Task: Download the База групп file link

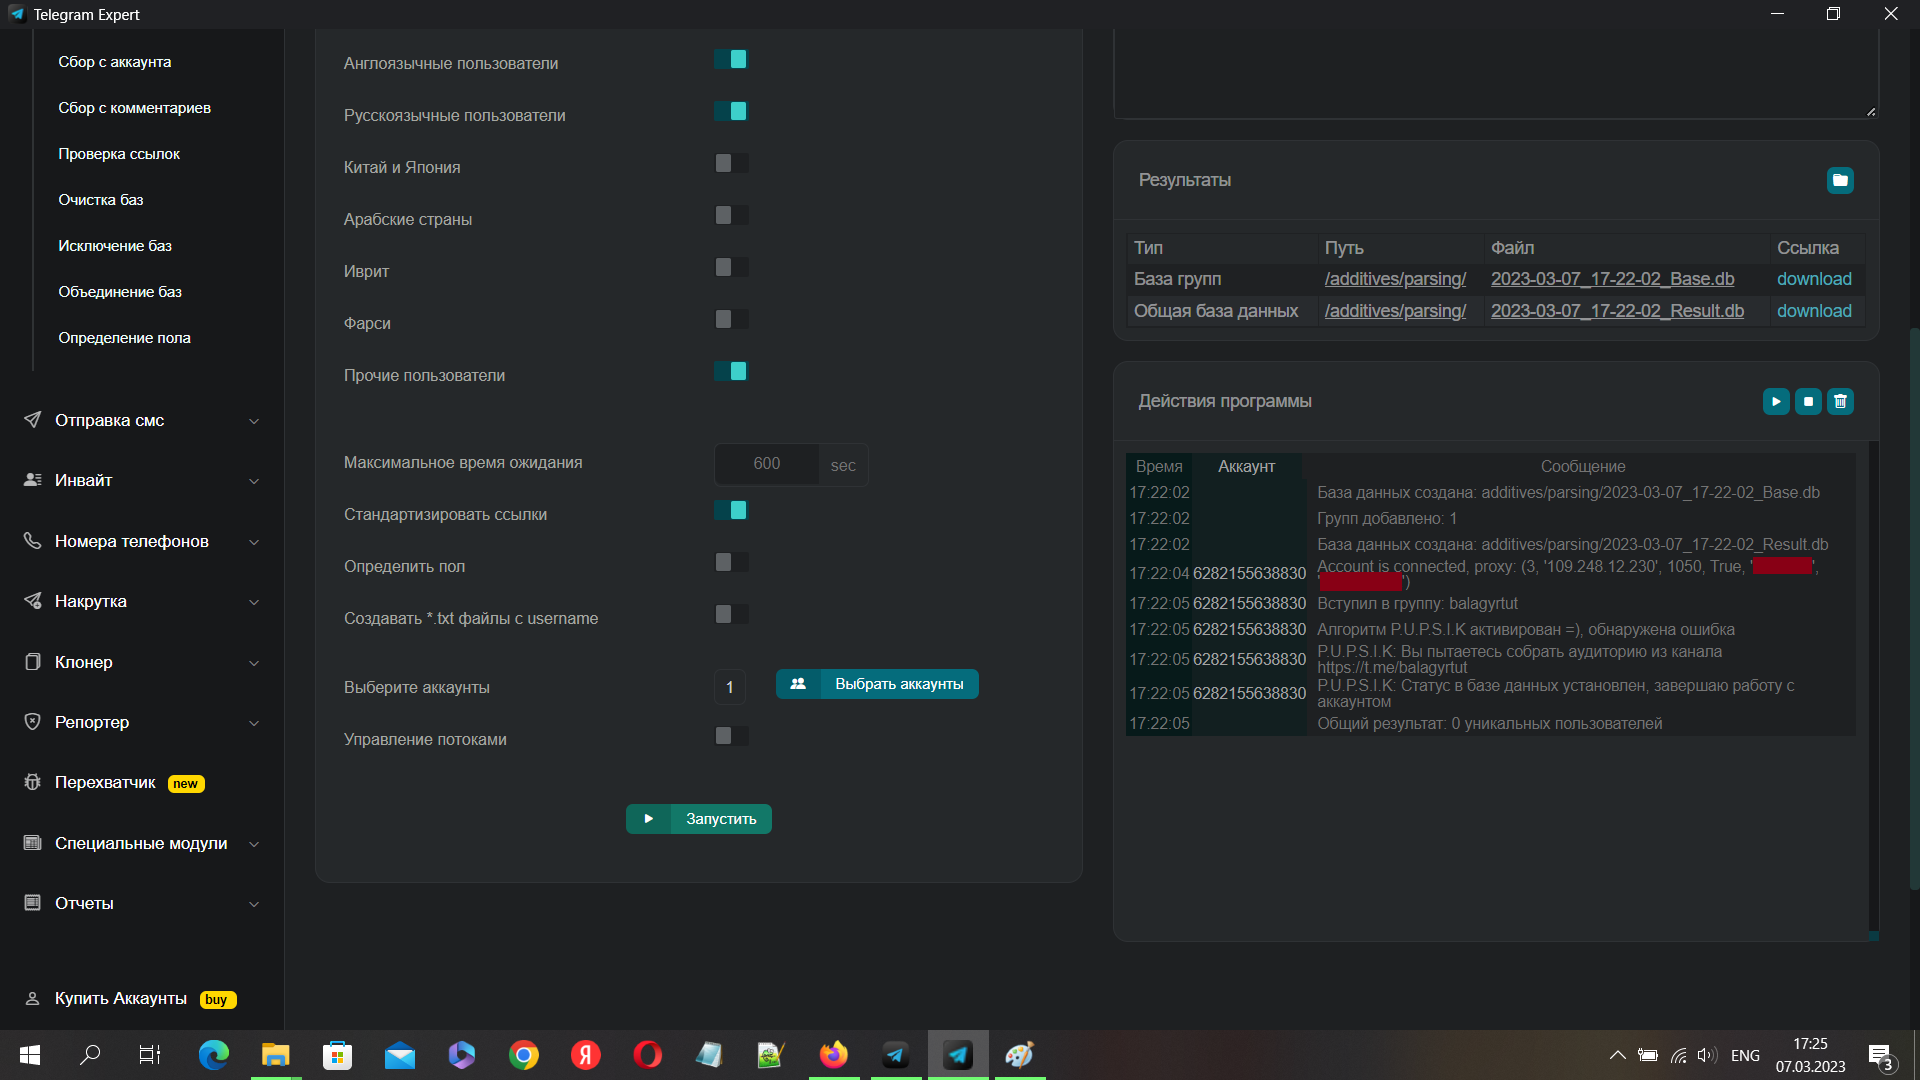Action: coord(1814,279)
